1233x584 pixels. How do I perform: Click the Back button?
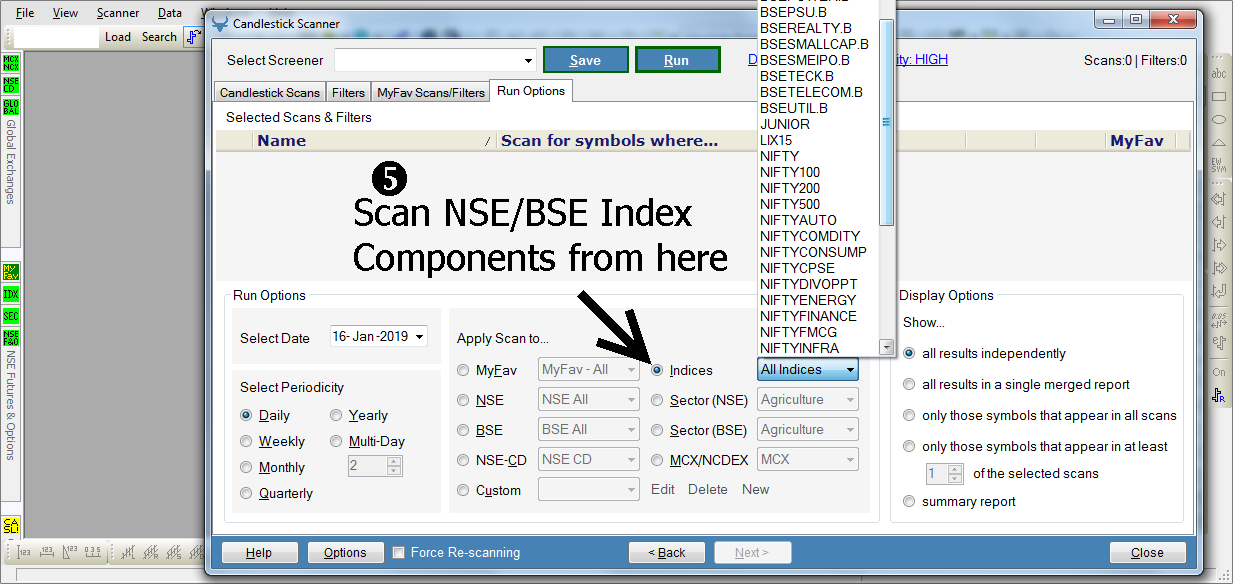(x=667, y=552)
